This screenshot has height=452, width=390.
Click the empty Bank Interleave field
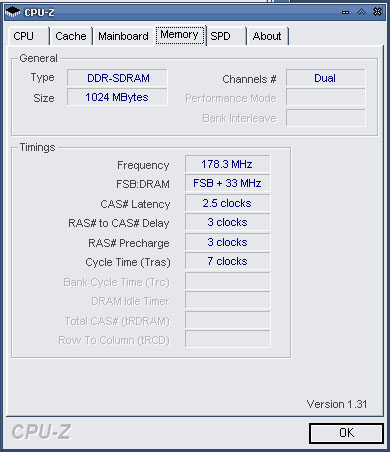click(x=325, y=118)
